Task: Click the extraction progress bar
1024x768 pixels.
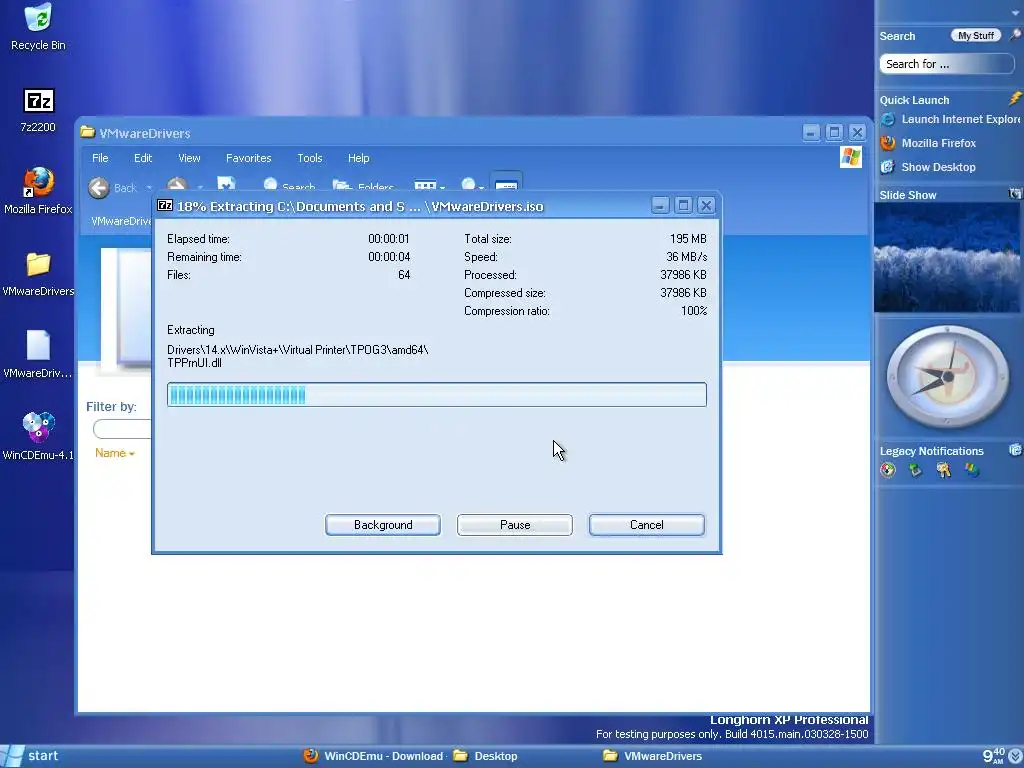Action: pyautogui.click(x=437, y=394)
